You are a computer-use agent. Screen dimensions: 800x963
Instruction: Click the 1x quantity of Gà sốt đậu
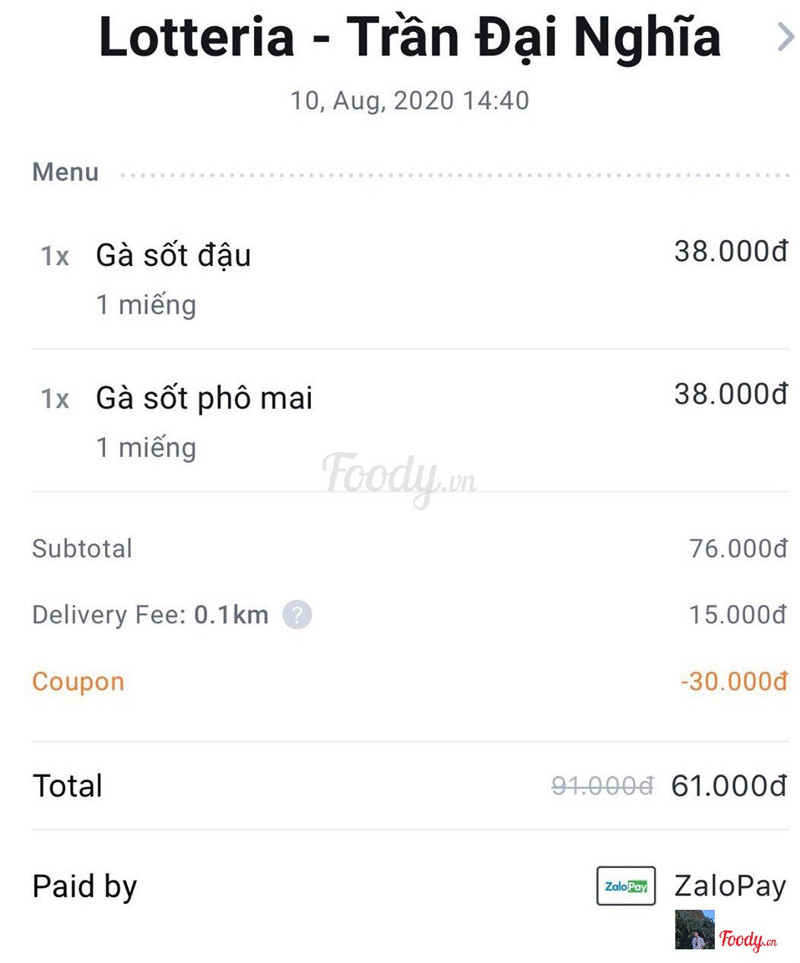55,256
